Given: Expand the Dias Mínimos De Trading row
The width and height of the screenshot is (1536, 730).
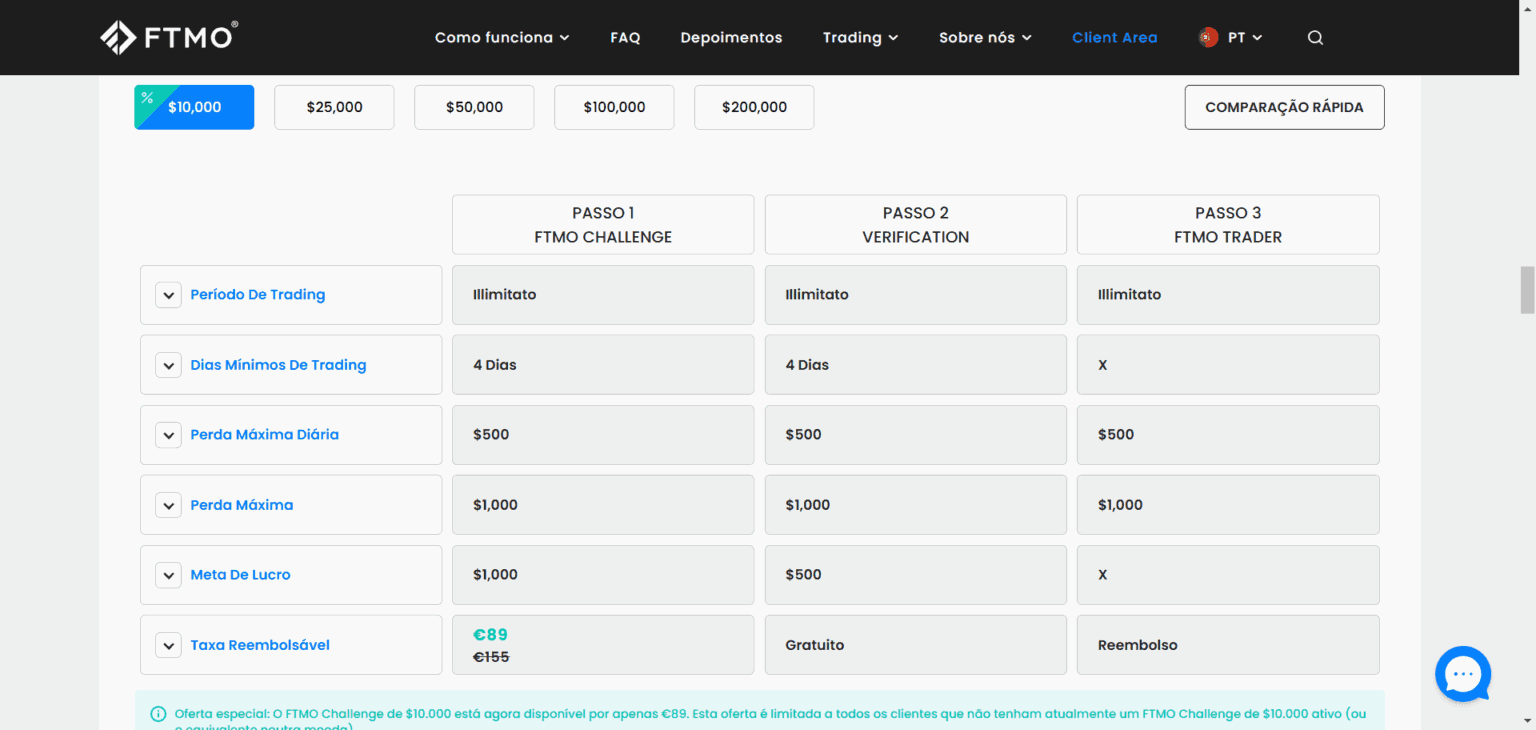Looking at the screenshot, I should point(168,365).
